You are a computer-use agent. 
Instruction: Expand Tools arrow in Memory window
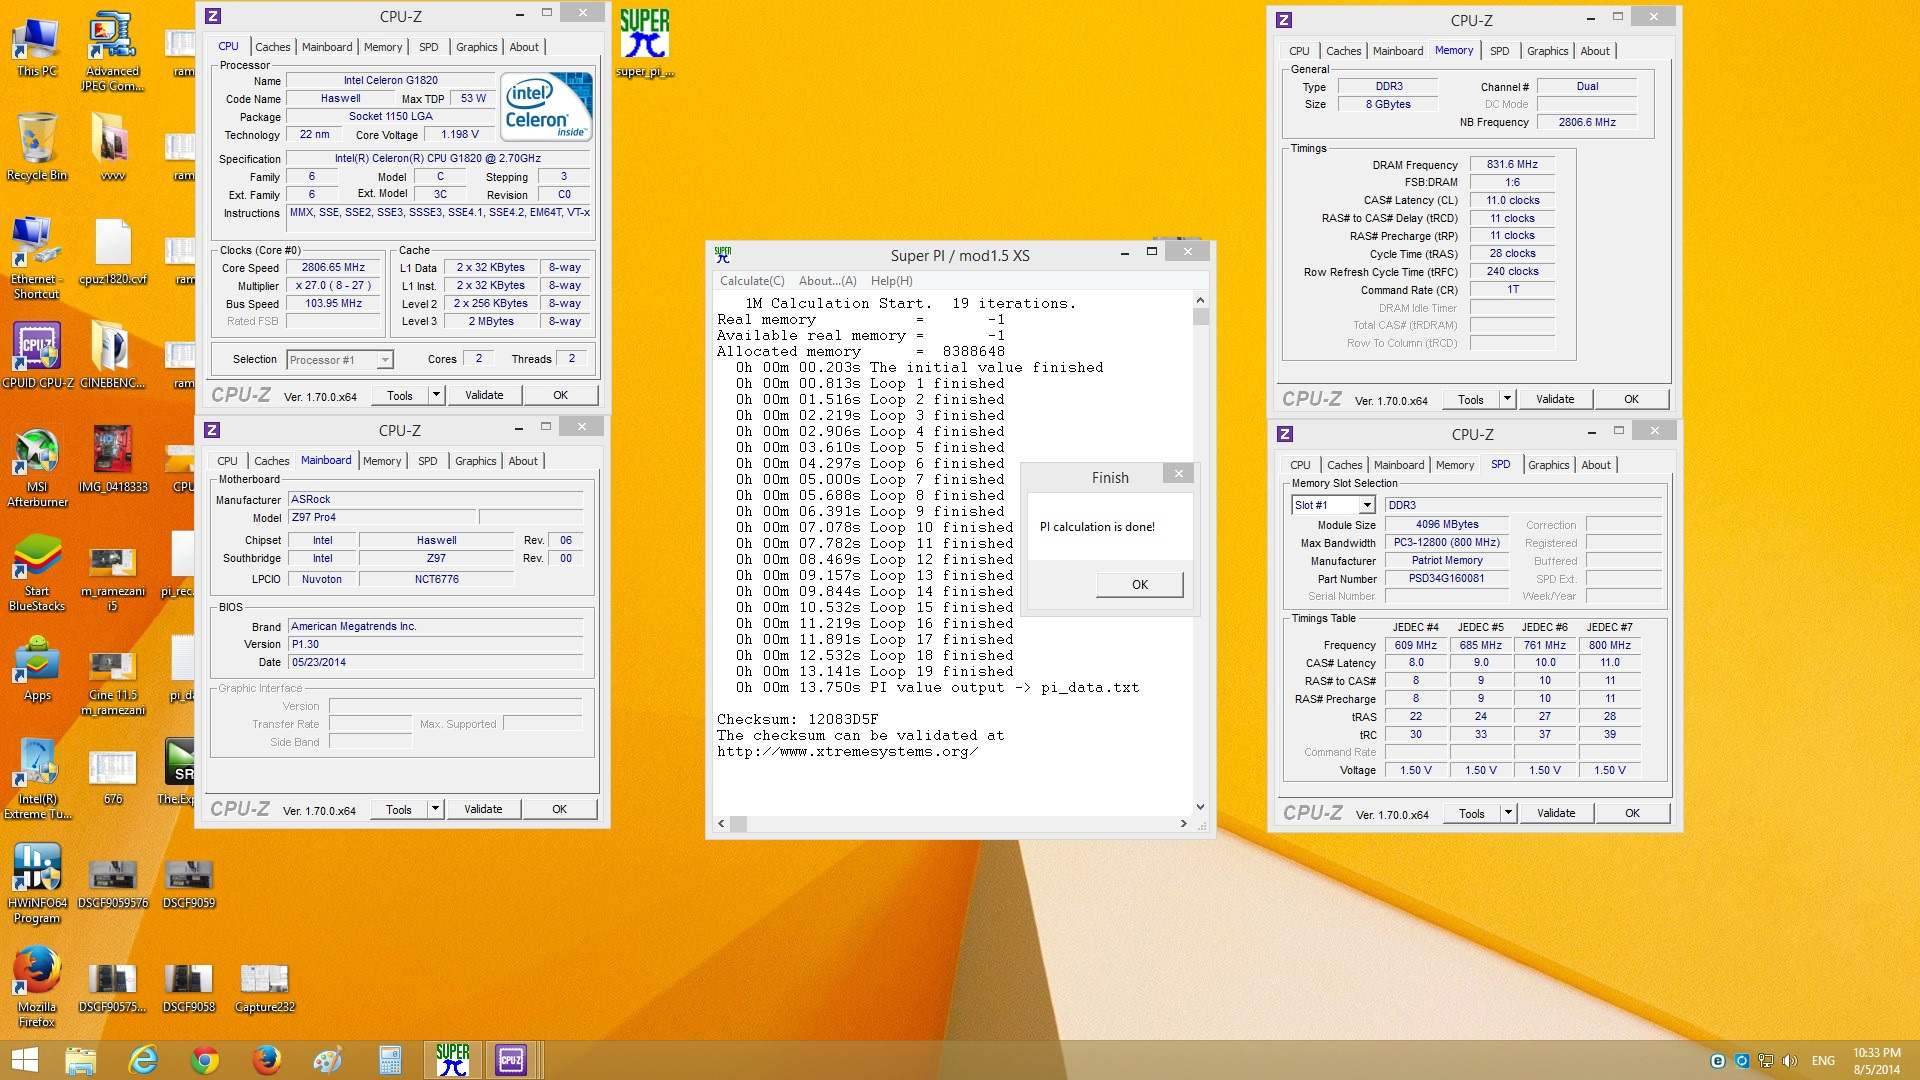click(1507, 399)
